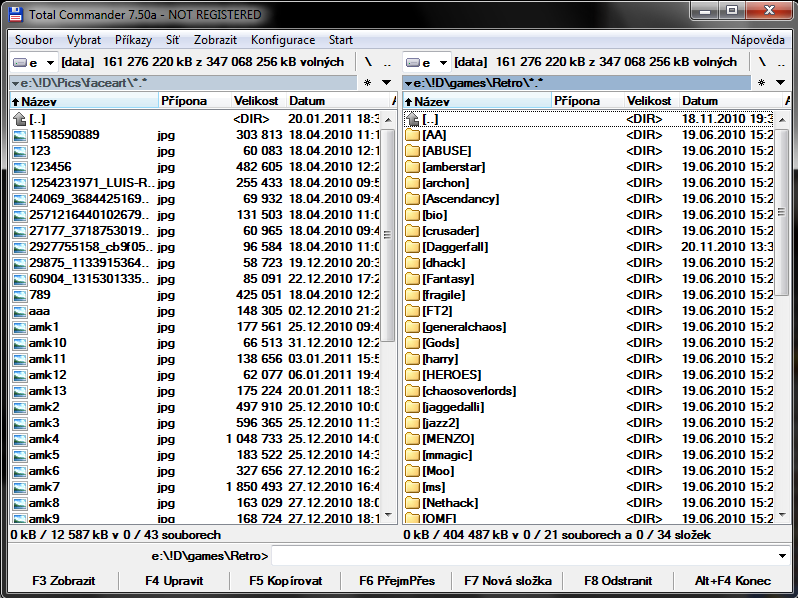Click the F6 PřejmPřes button

(x=397, y=581)
